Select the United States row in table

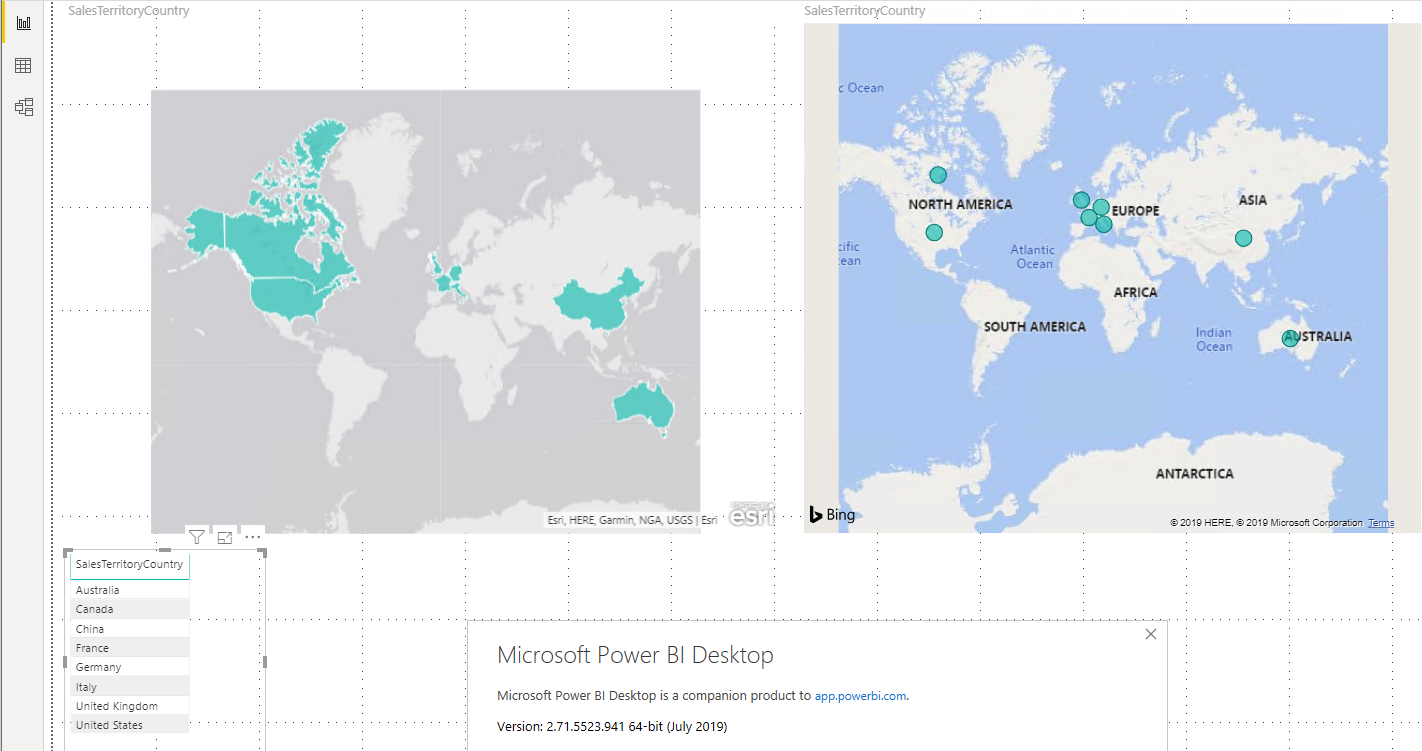(129, 725)
